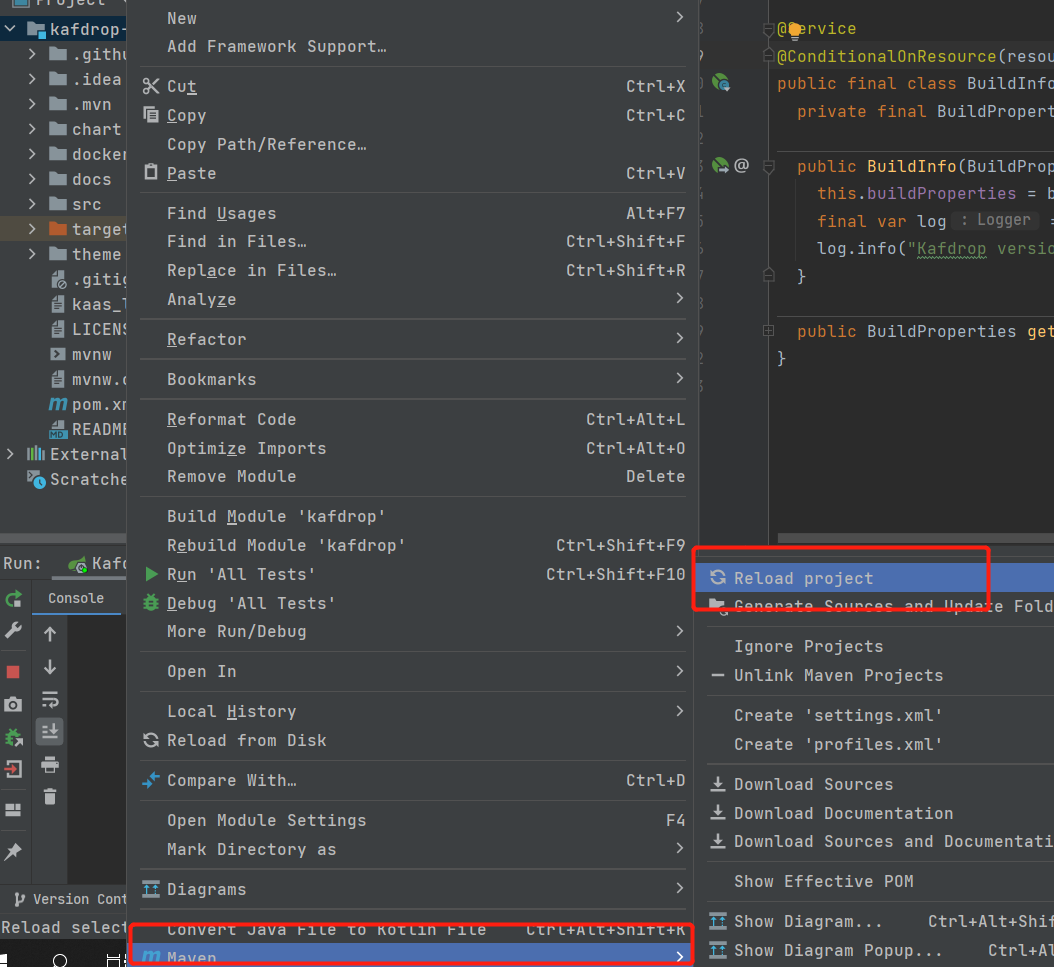1054x967 pixels.
Task: Open the New submenu
Action: tap(413, 18)
